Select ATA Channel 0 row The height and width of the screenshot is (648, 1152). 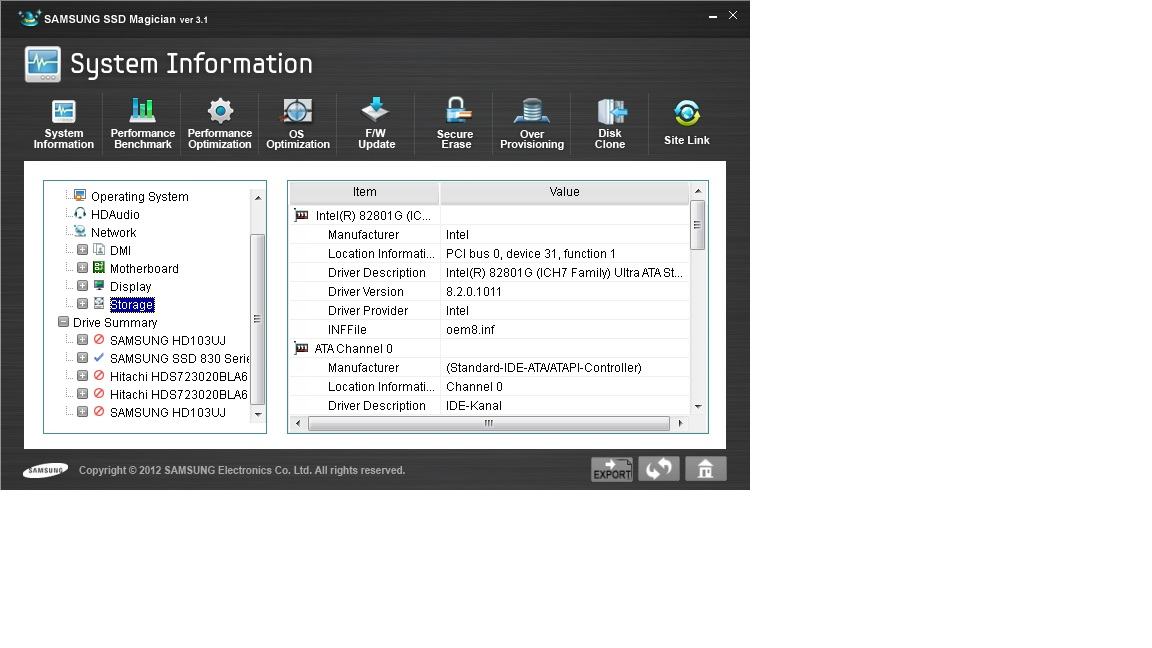pos(489,348)
